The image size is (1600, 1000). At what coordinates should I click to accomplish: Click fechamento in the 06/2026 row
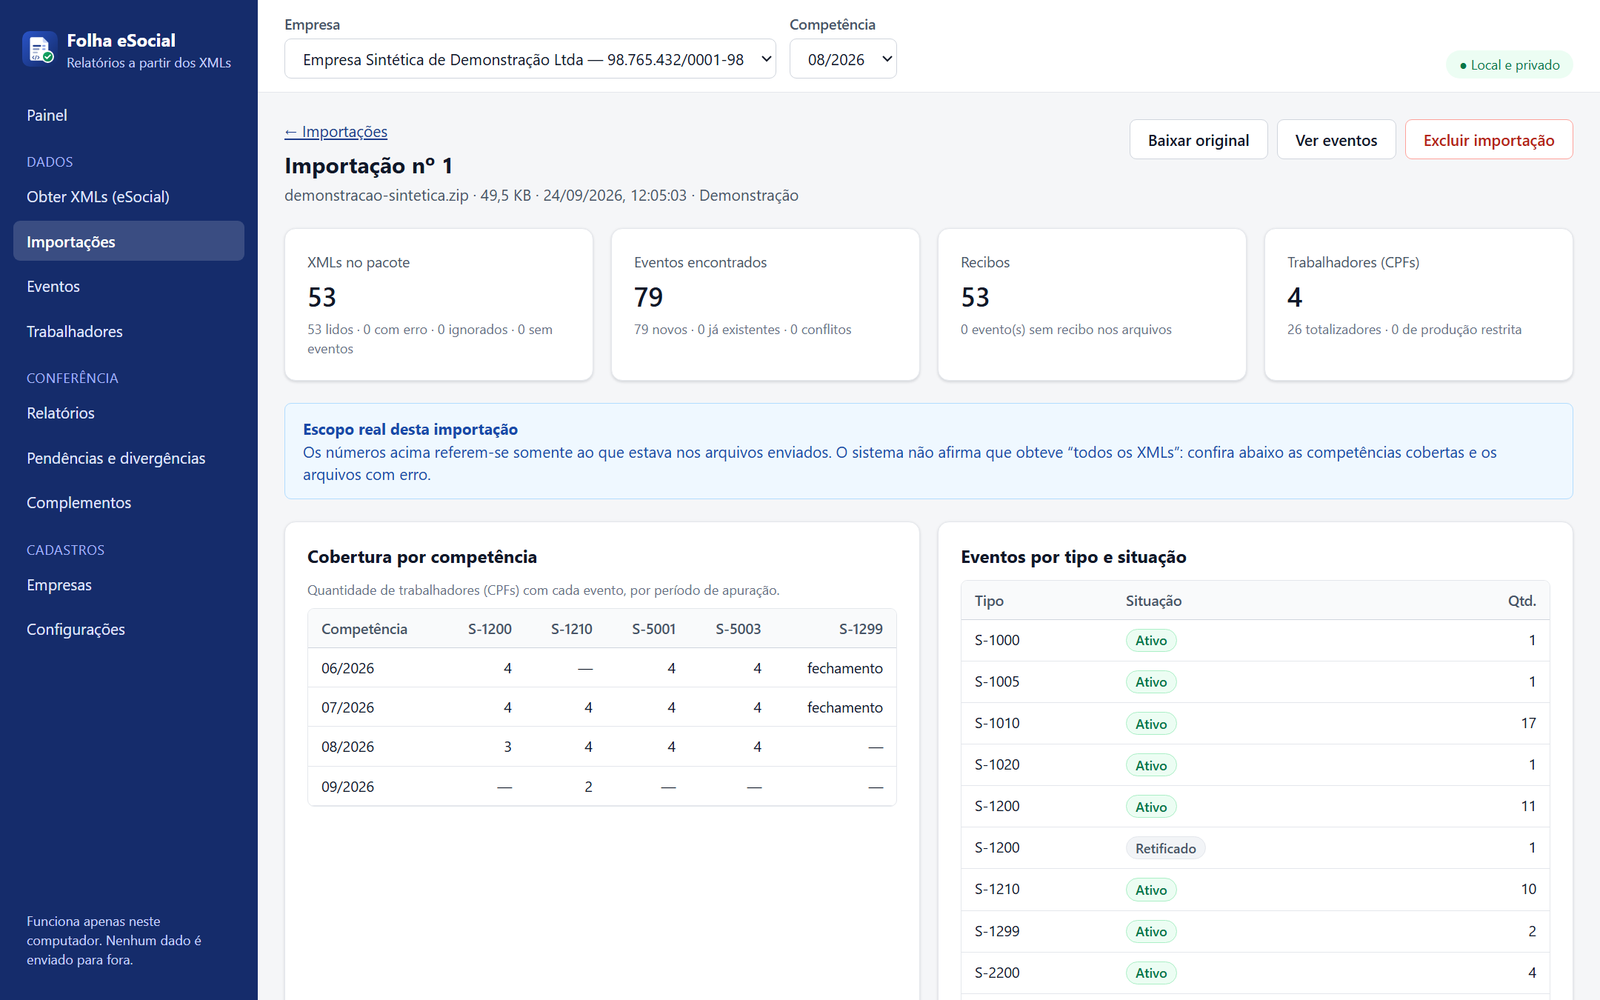(845, 668)
